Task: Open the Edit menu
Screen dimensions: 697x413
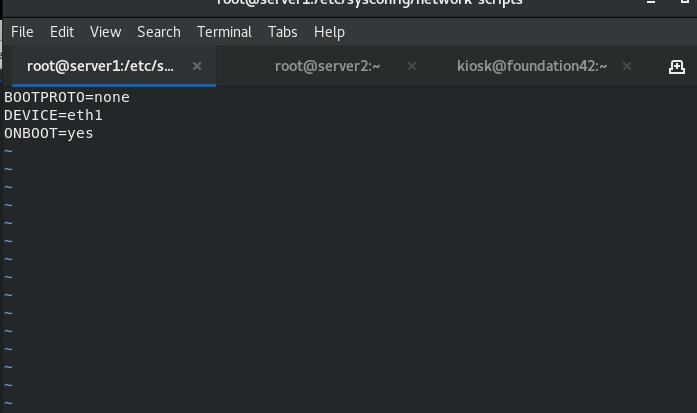Action: [x=62, y=32]
